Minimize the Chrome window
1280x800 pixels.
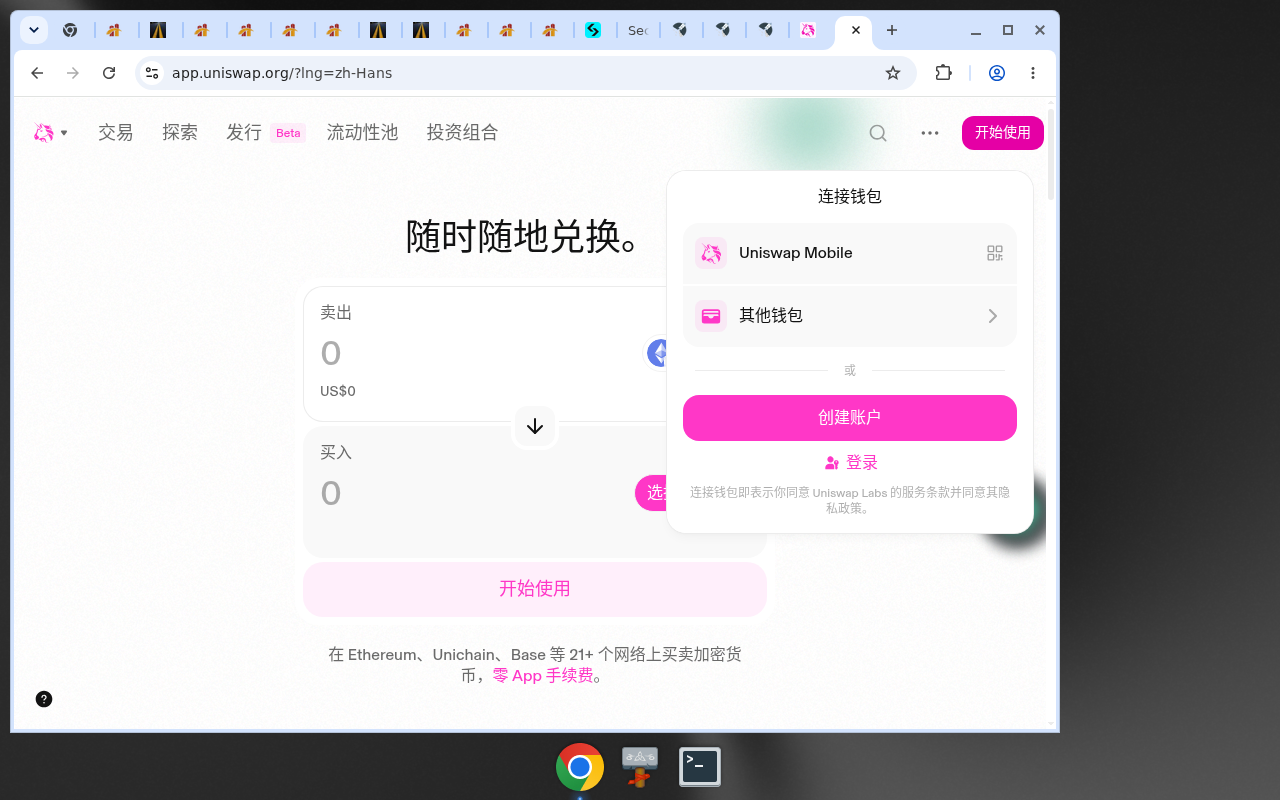click(975, 30)
